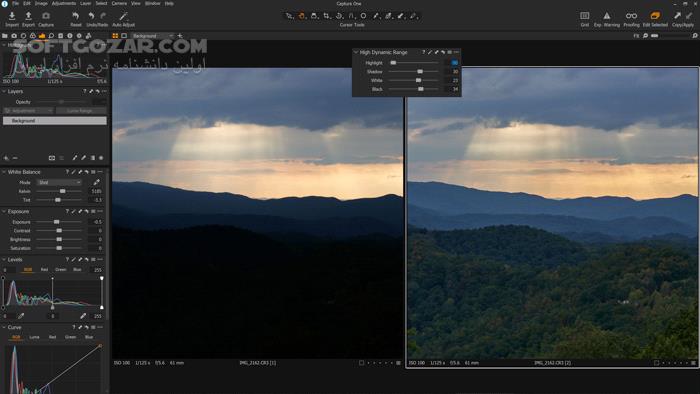Open the Help menu
The width and height of the screenshot is (700, 394).
point(169,3)
